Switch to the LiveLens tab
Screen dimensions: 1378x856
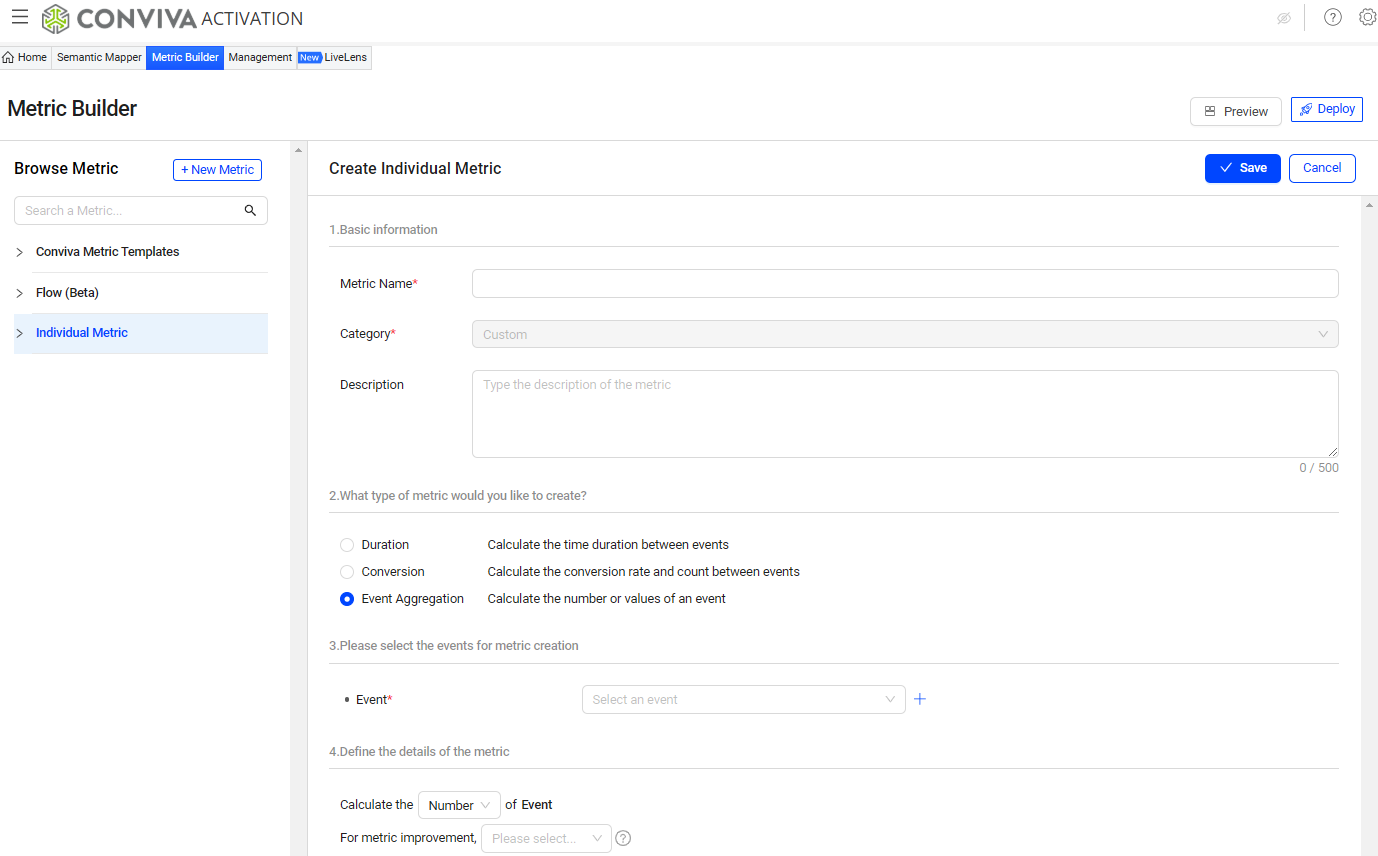coord(334,58)
